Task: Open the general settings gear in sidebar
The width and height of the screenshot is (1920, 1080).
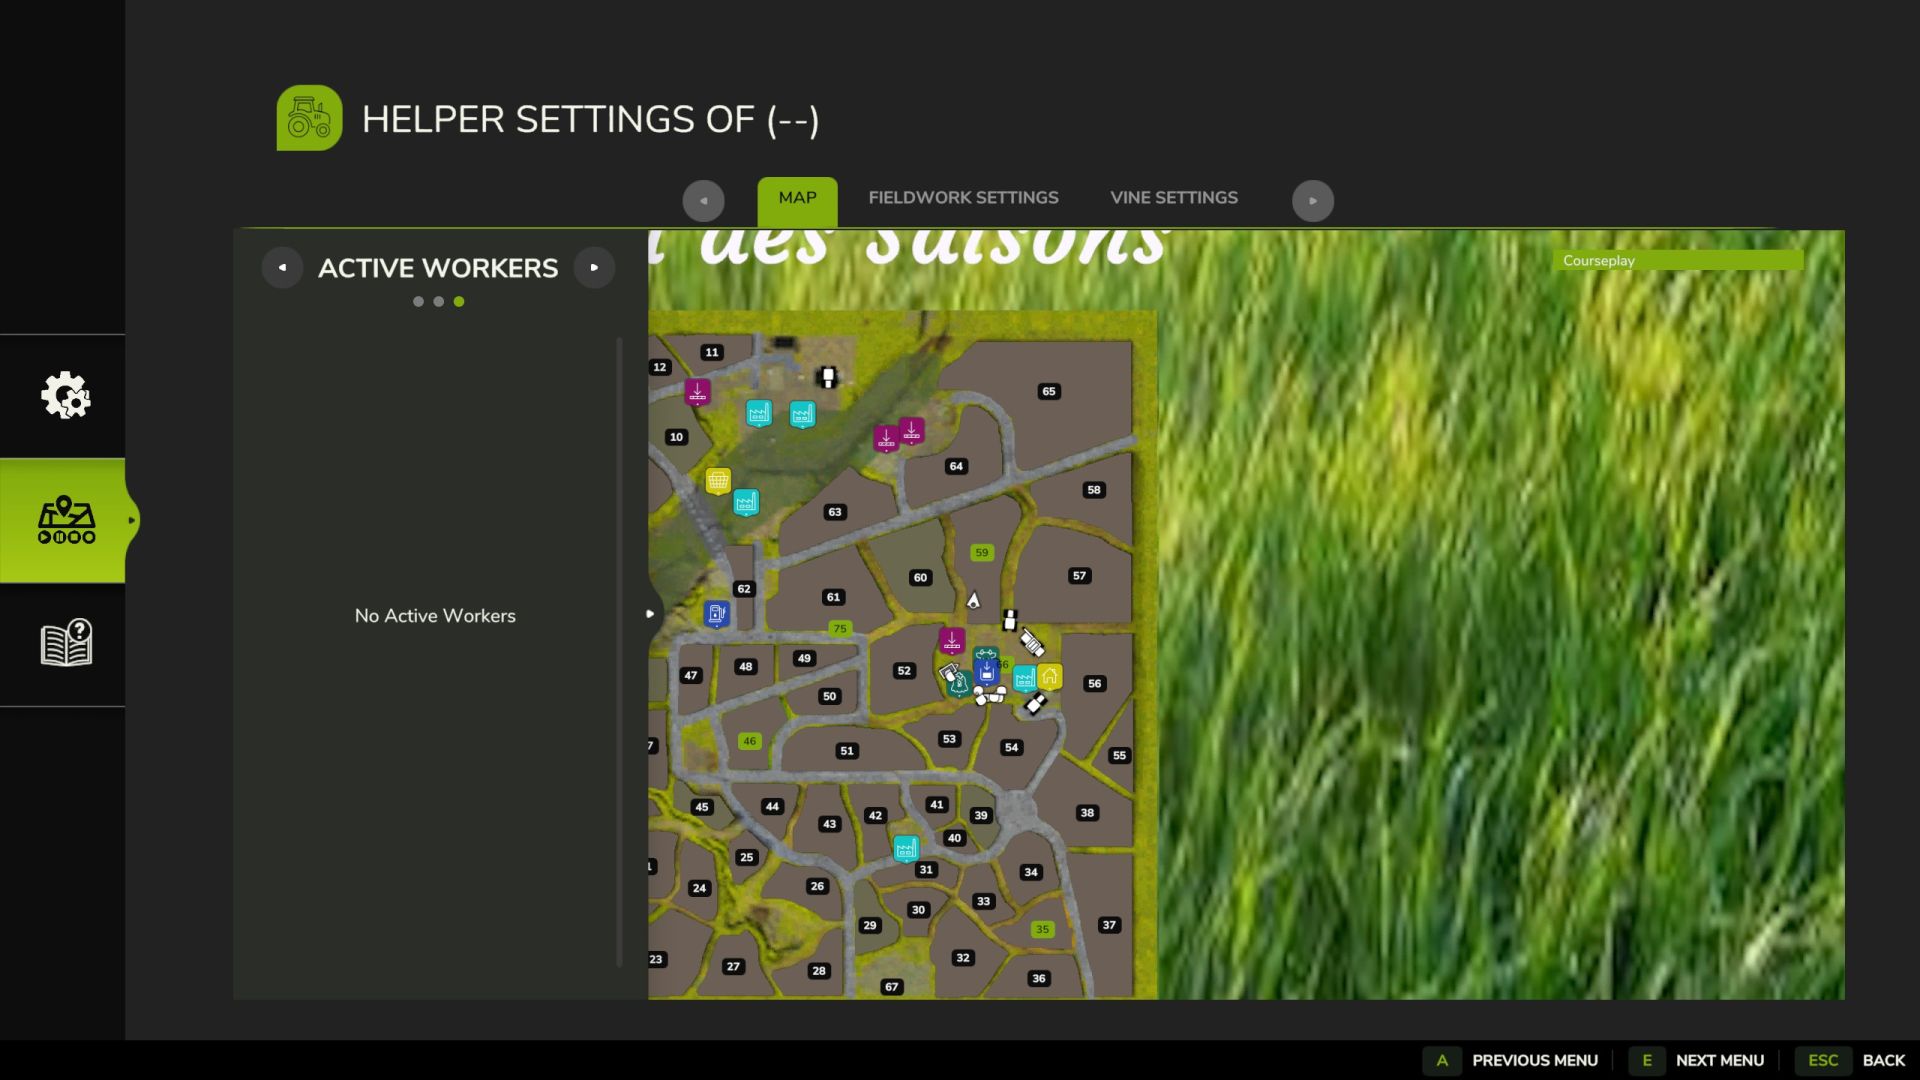Action: pyautogui.click(x=65, y=396)
